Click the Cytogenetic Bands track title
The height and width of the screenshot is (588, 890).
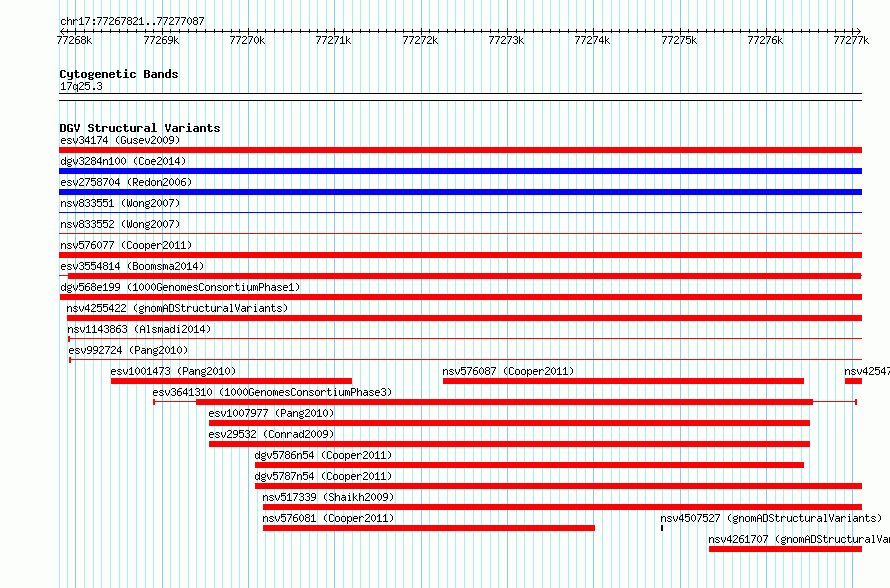(119, 74)
